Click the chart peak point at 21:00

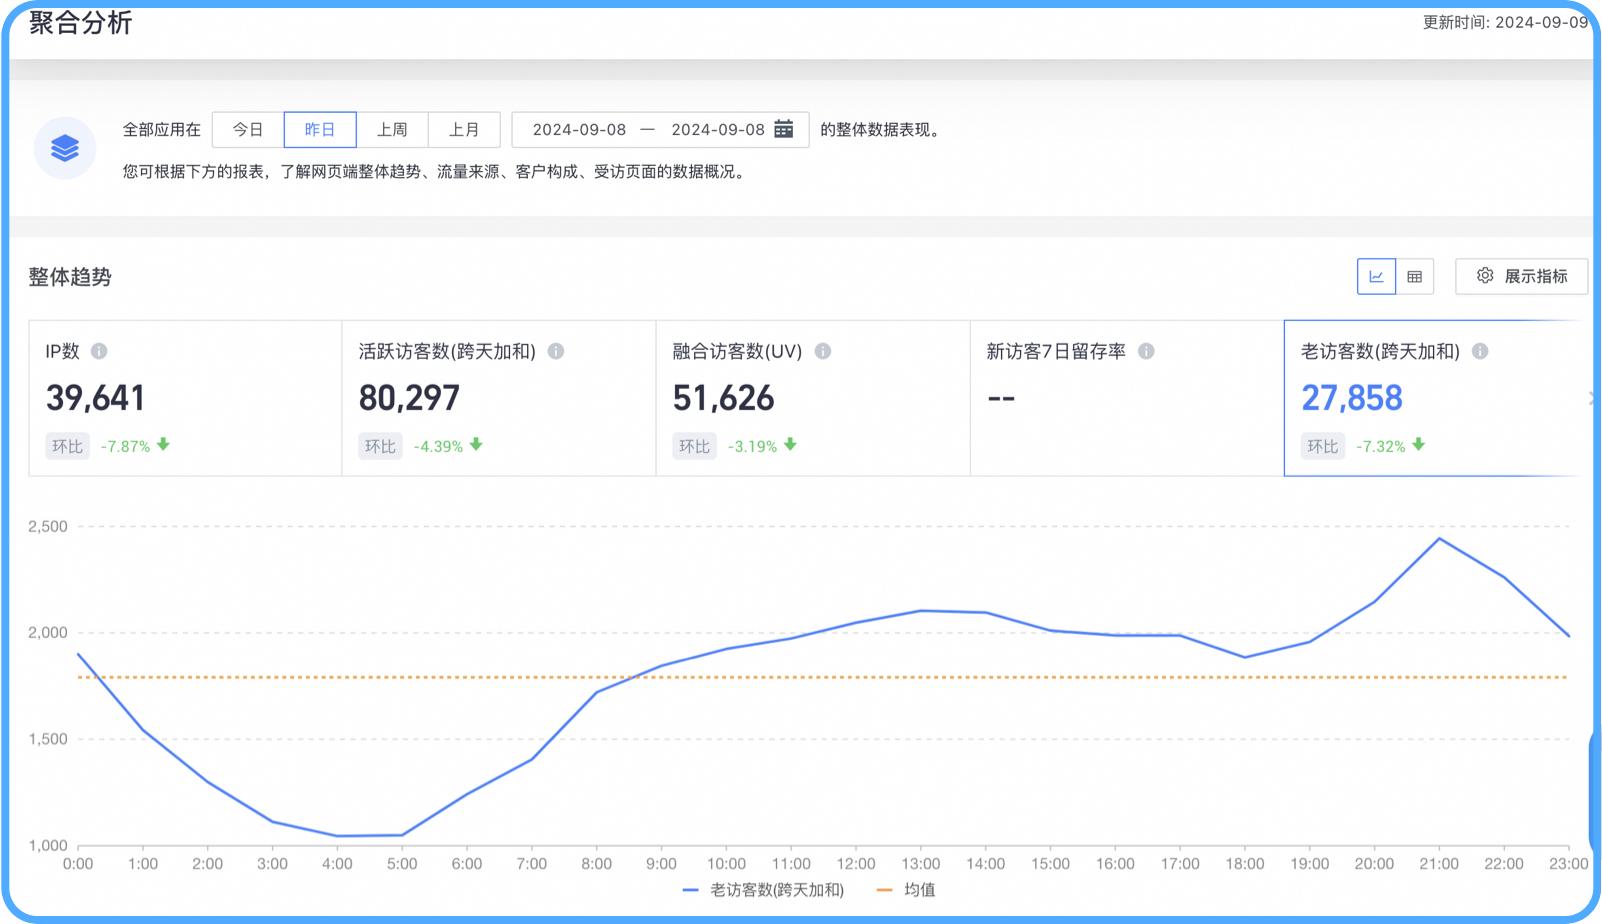[1440, 538]
